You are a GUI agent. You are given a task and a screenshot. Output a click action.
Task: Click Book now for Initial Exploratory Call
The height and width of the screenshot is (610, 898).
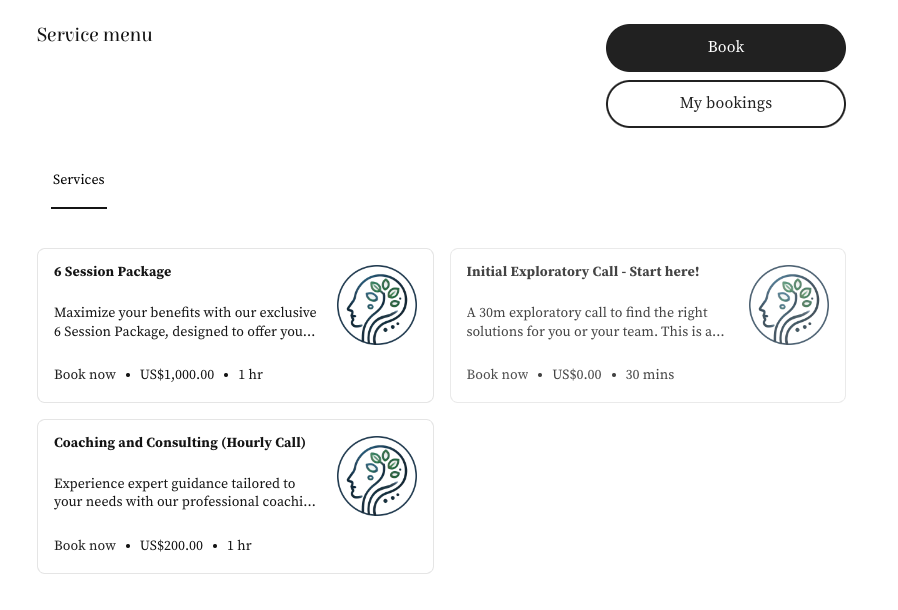pyautogui.click(x=497, y=375)
